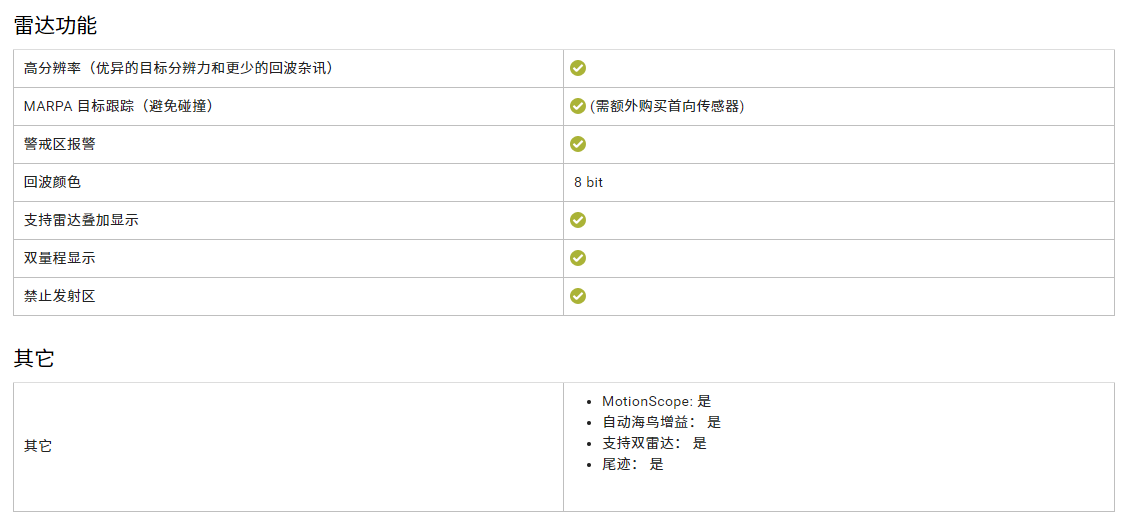Click the MARPA 目标跟踪 row label
This screenshot has width=1134, height=522.
click(118, 106)
